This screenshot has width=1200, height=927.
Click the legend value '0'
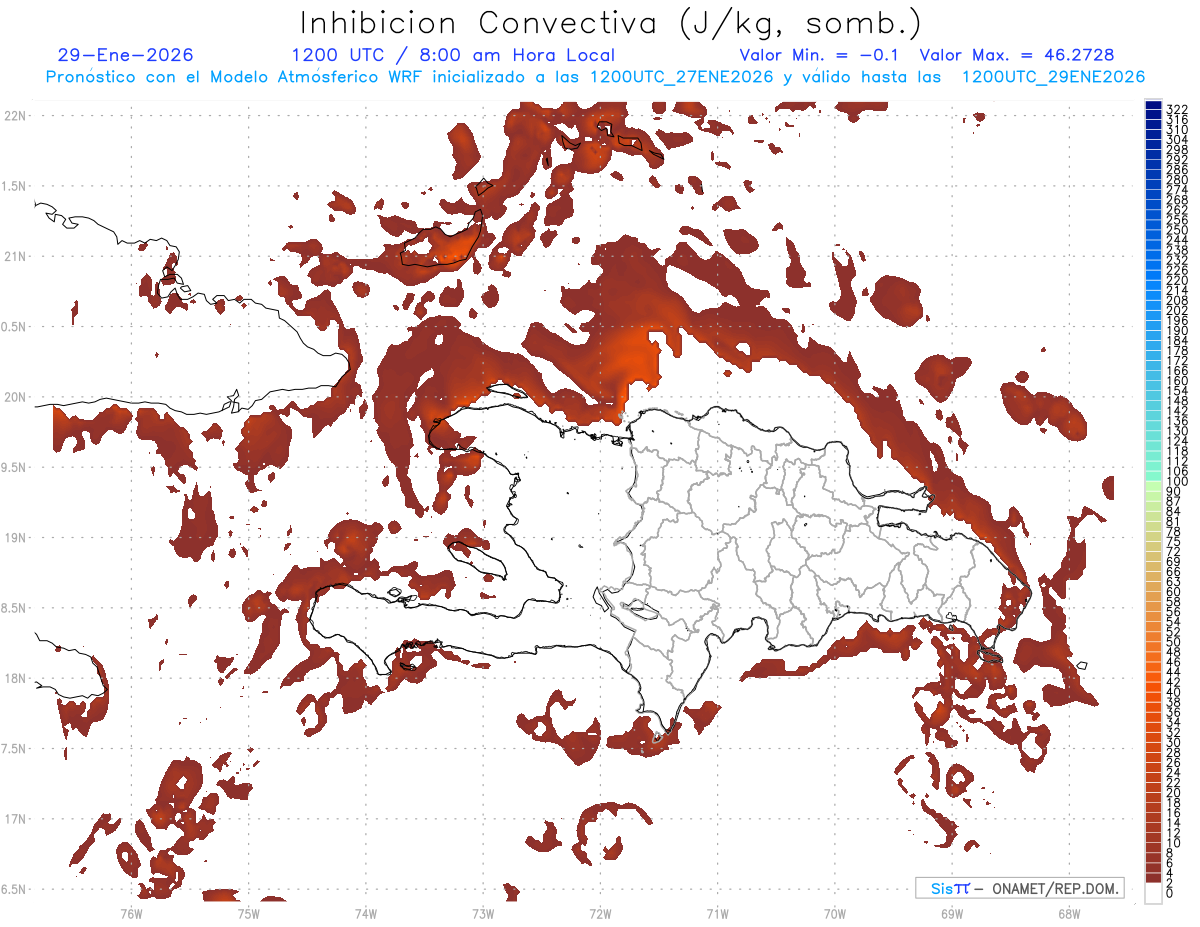pyautogui.click(x=1170, y=893)
